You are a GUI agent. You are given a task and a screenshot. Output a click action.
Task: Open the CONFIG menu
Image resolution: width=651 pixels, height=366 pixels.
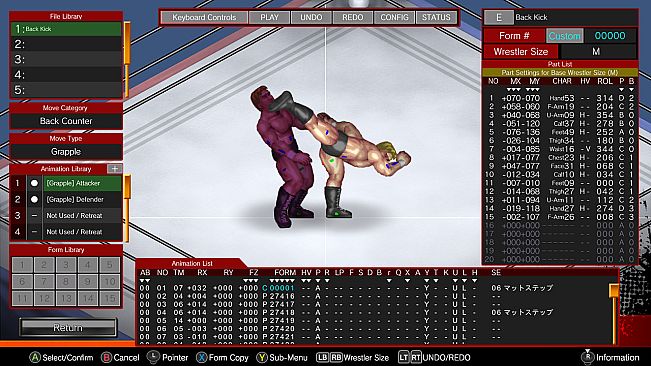(394, 17)
